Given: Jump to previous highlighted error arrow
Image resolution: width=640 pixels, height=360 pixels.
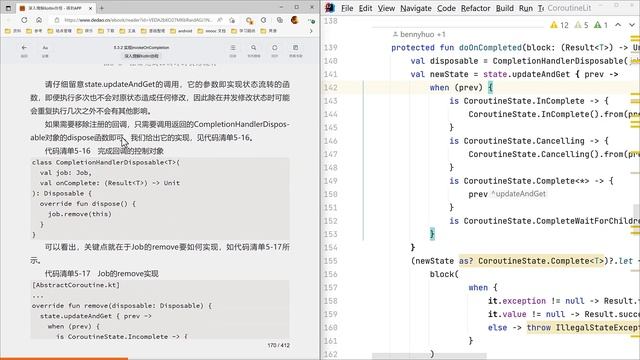Looking at the screenshot, I should pos(618,25).
